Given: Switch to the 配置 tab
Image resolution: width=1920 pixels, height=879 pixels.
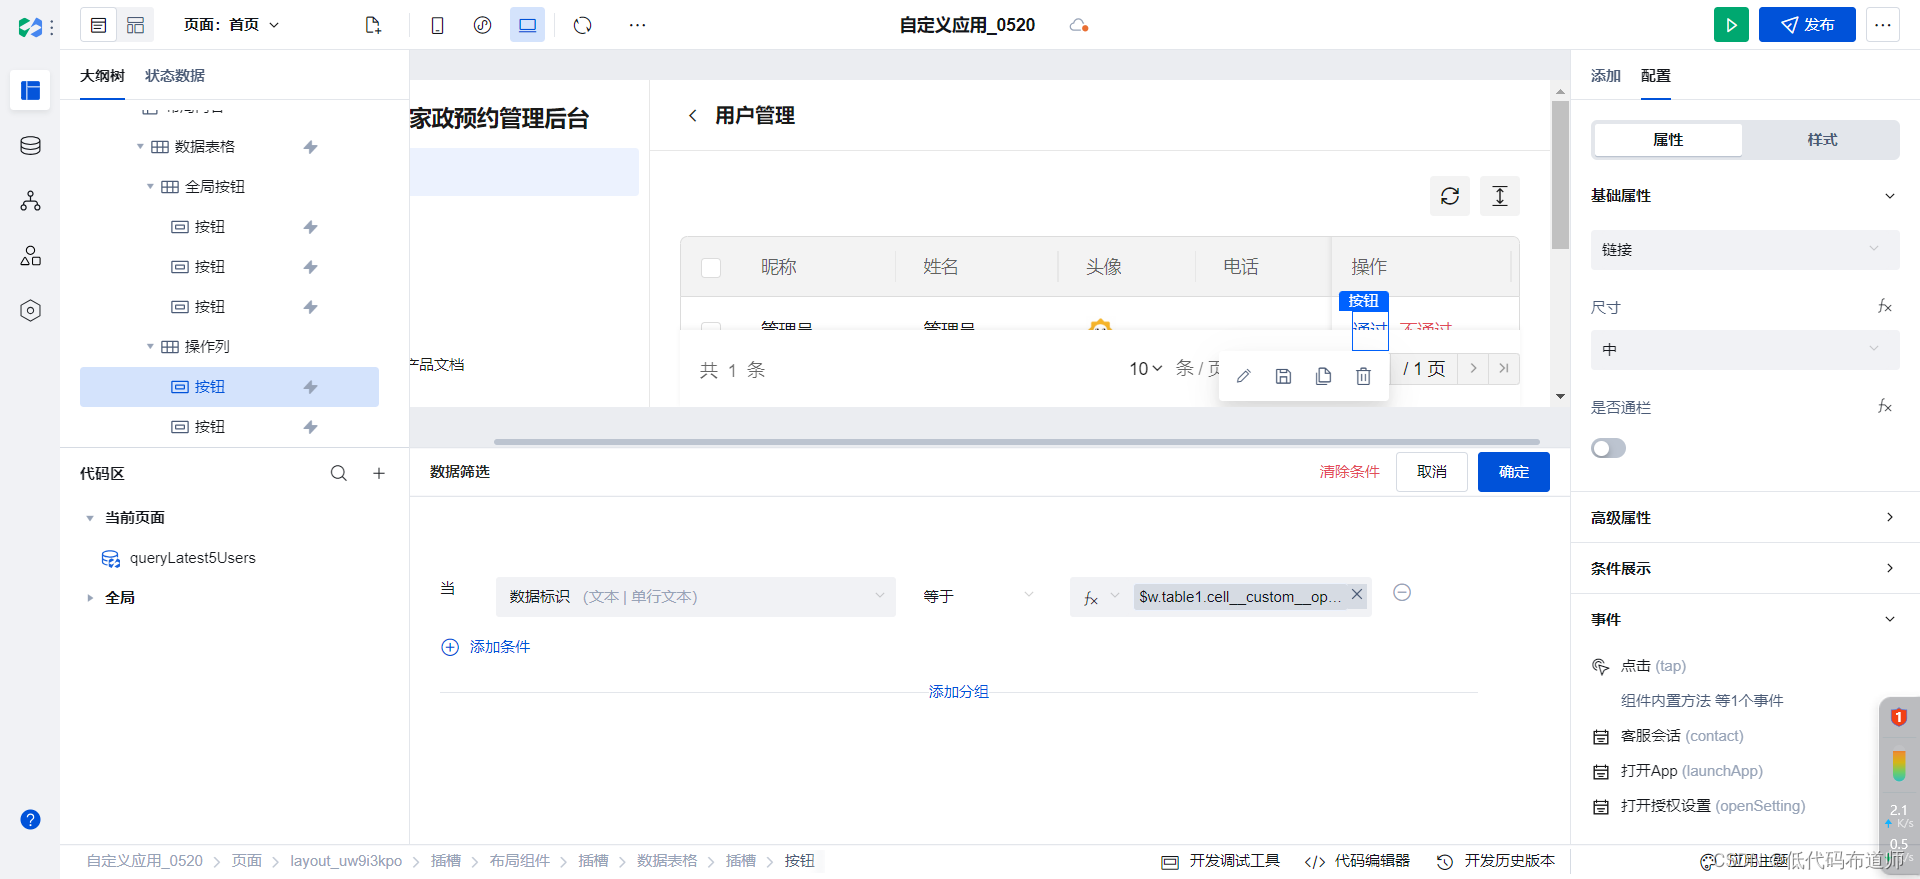Looking at the screenshot, I should (x=1656, y=76).
